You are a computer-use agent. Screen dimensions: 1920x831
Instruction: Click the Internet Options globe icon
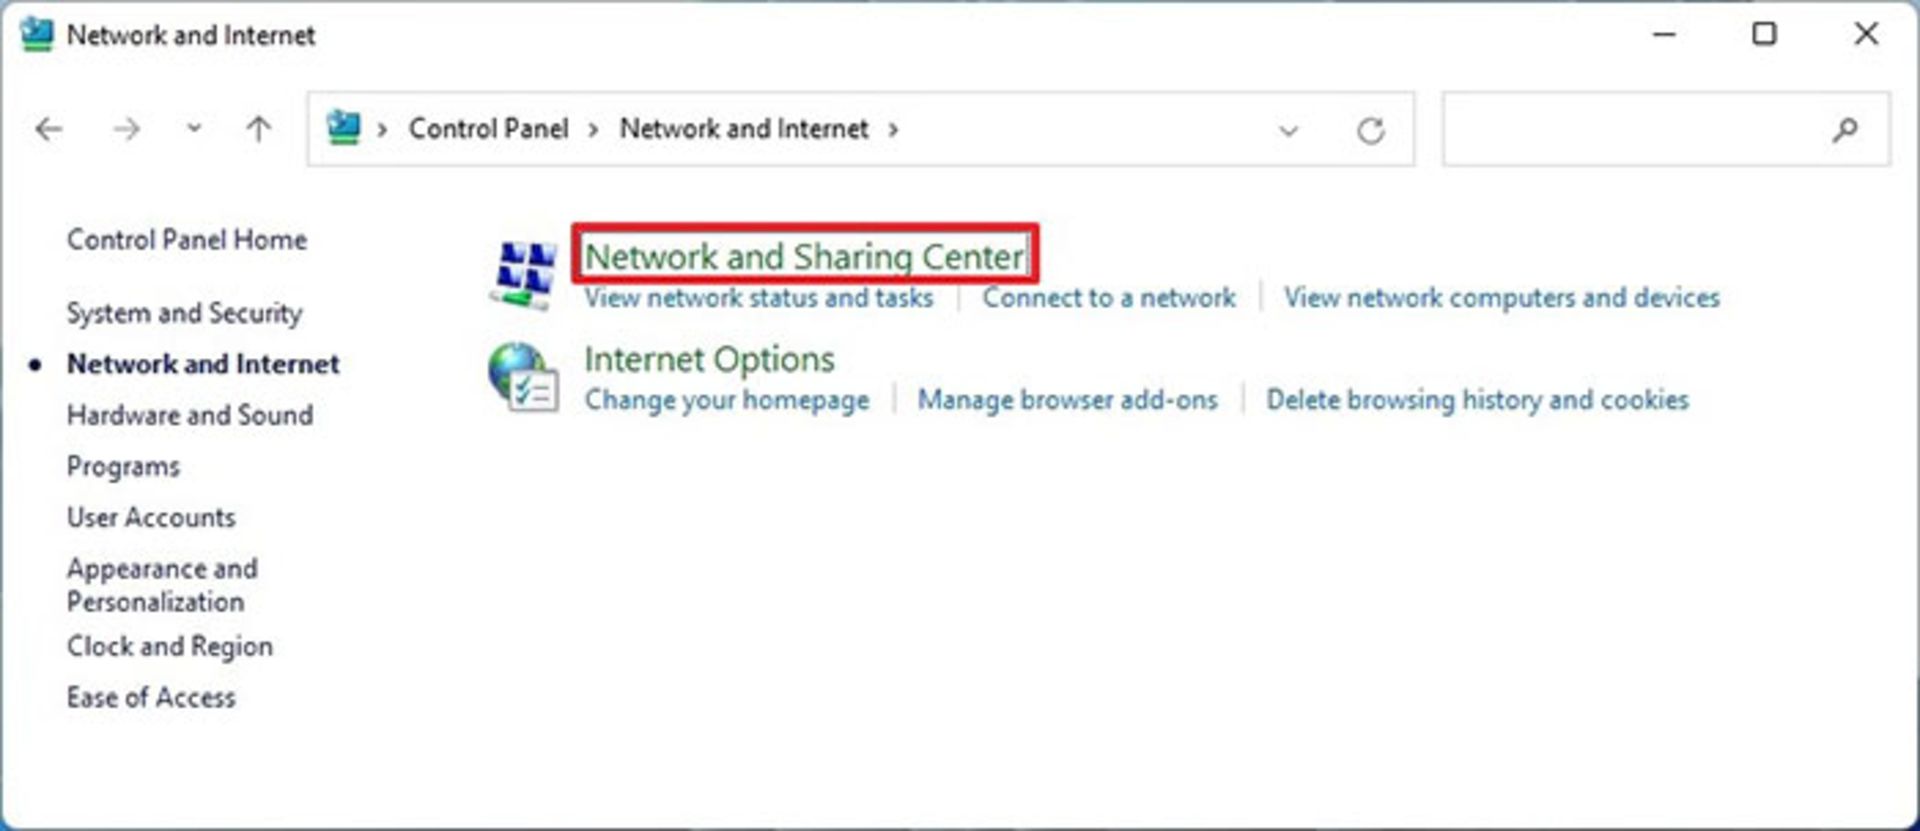pyautogui.click(x=522, y=378)
